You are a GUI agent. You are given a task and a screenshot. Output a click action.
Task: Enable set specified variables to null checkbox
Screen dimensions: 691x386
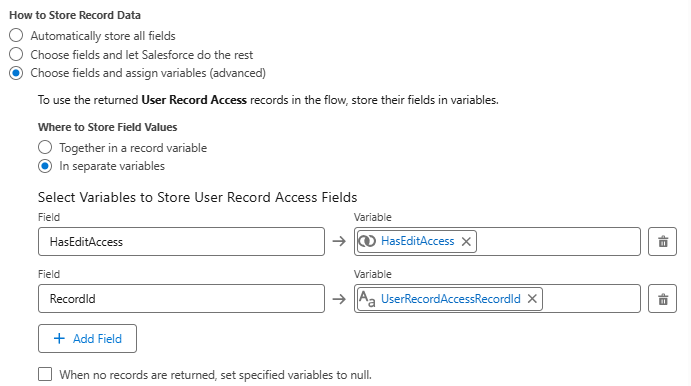[x=45, y=374]
